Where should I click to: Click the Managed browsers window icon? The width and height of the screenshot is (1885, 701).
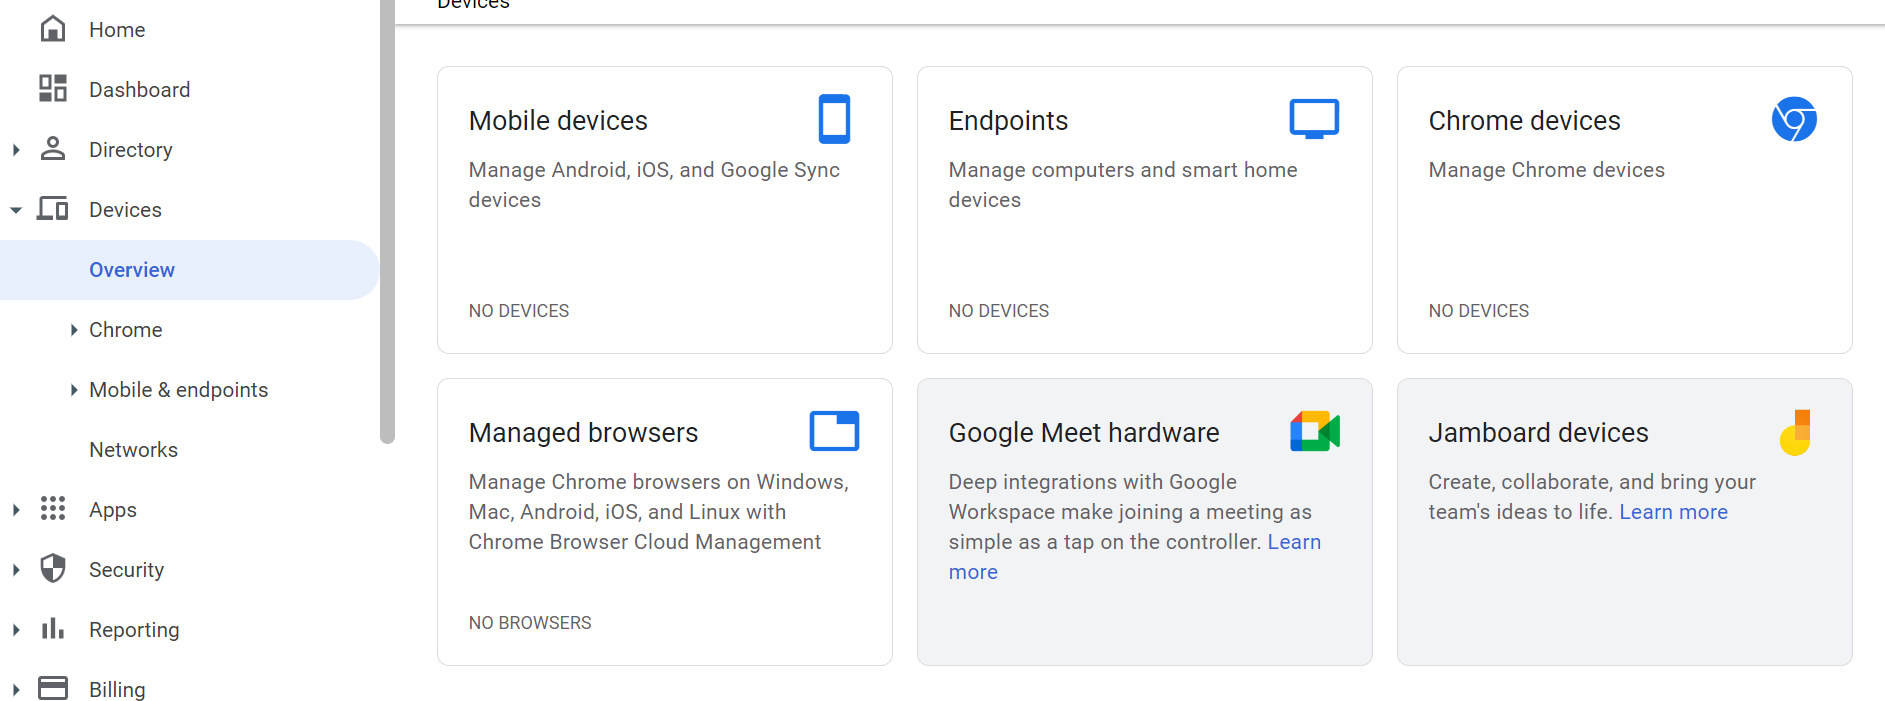tap(834, 431)
